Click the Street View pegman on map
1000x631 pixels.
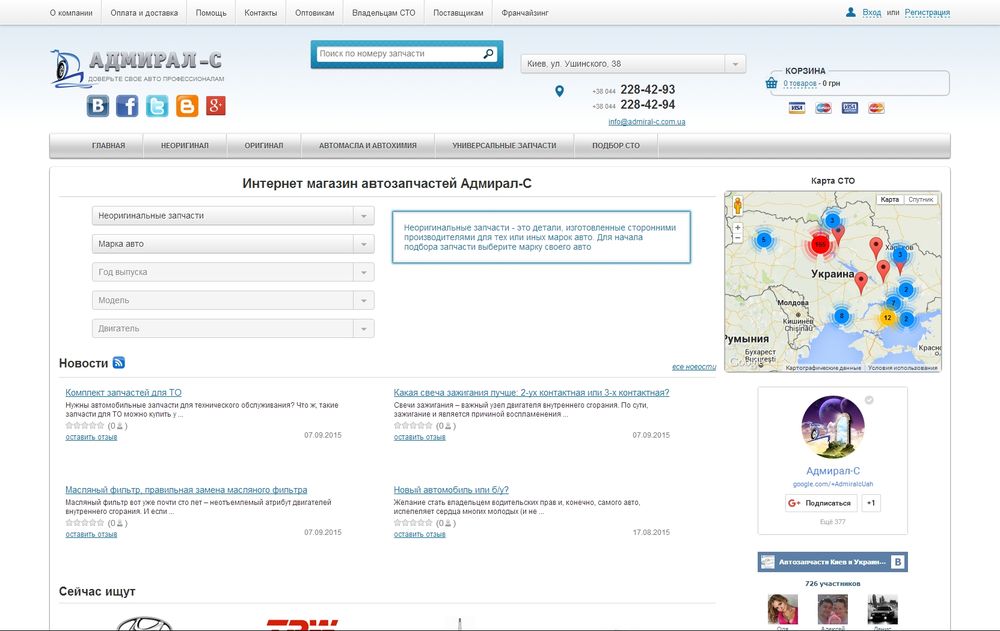tap(738, 205)
